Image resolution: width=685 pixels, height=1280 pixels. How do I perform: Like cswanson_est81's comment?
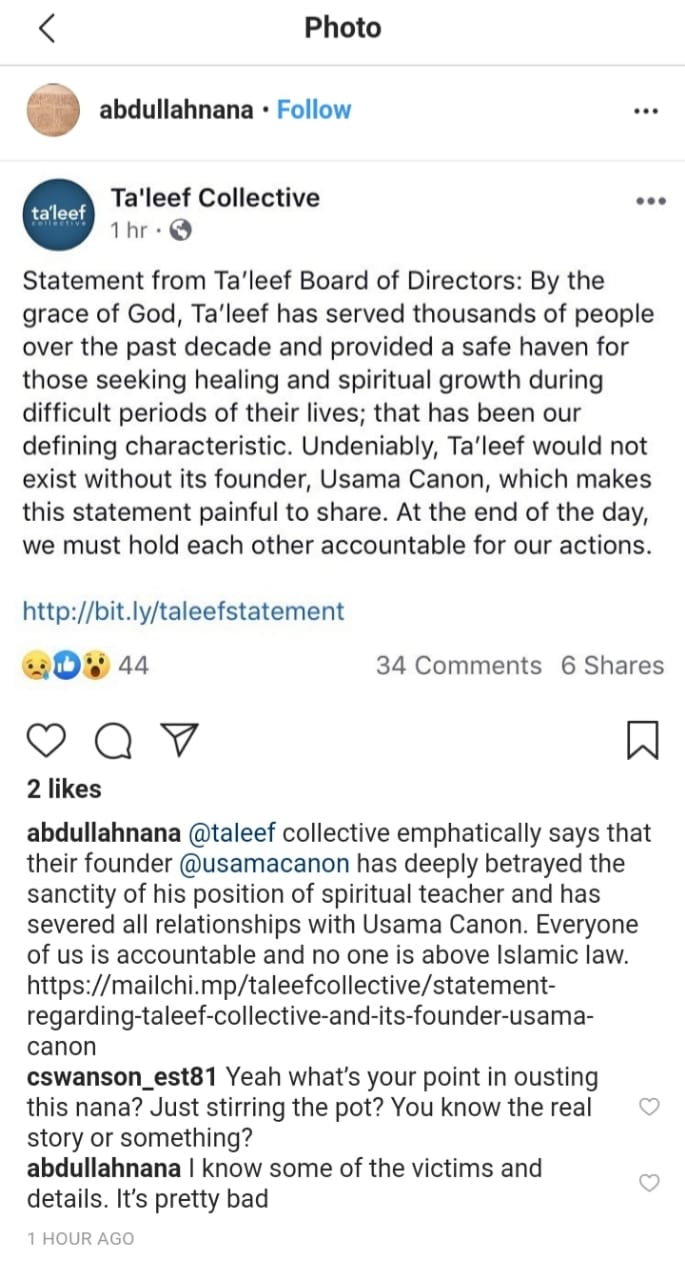649,1107
